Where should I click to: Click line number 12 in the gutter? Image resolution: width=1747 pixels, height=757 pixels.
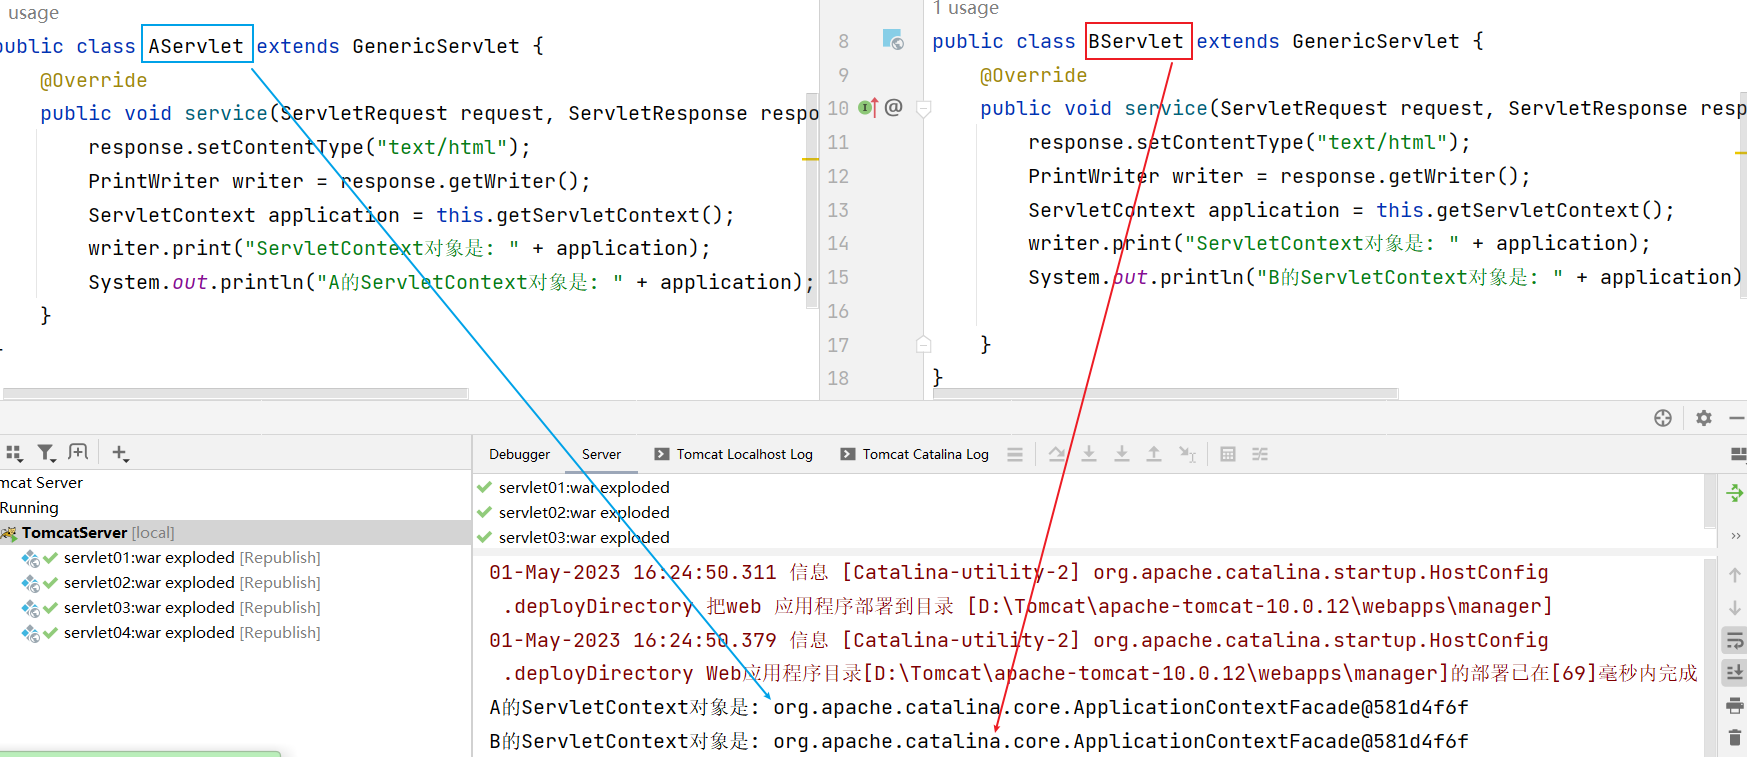[838, 176]
